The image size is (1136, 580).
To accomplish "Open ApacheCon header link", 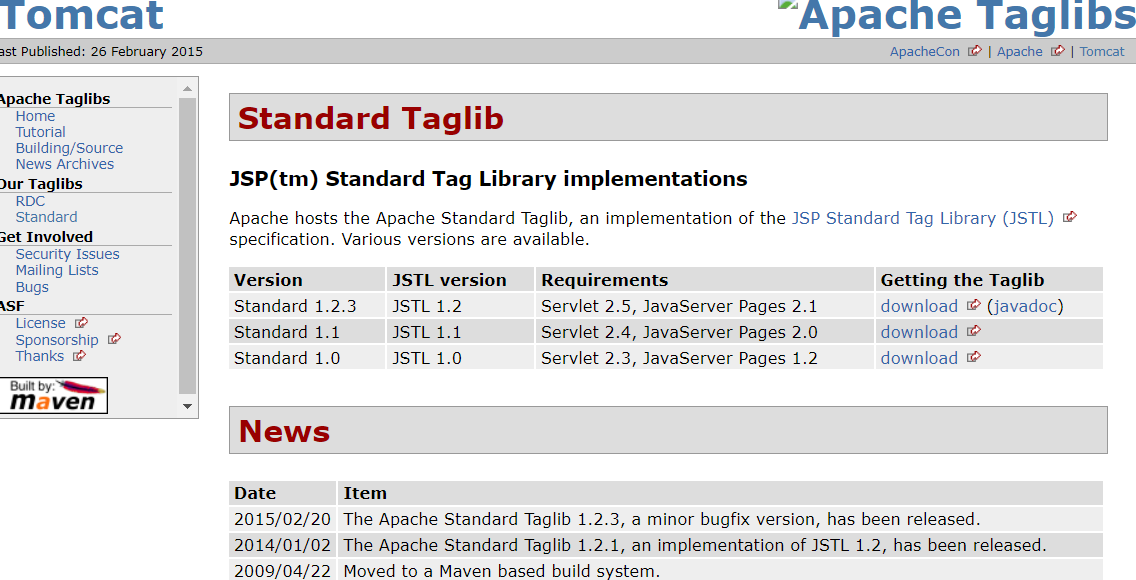I will [x=924, y=51].
